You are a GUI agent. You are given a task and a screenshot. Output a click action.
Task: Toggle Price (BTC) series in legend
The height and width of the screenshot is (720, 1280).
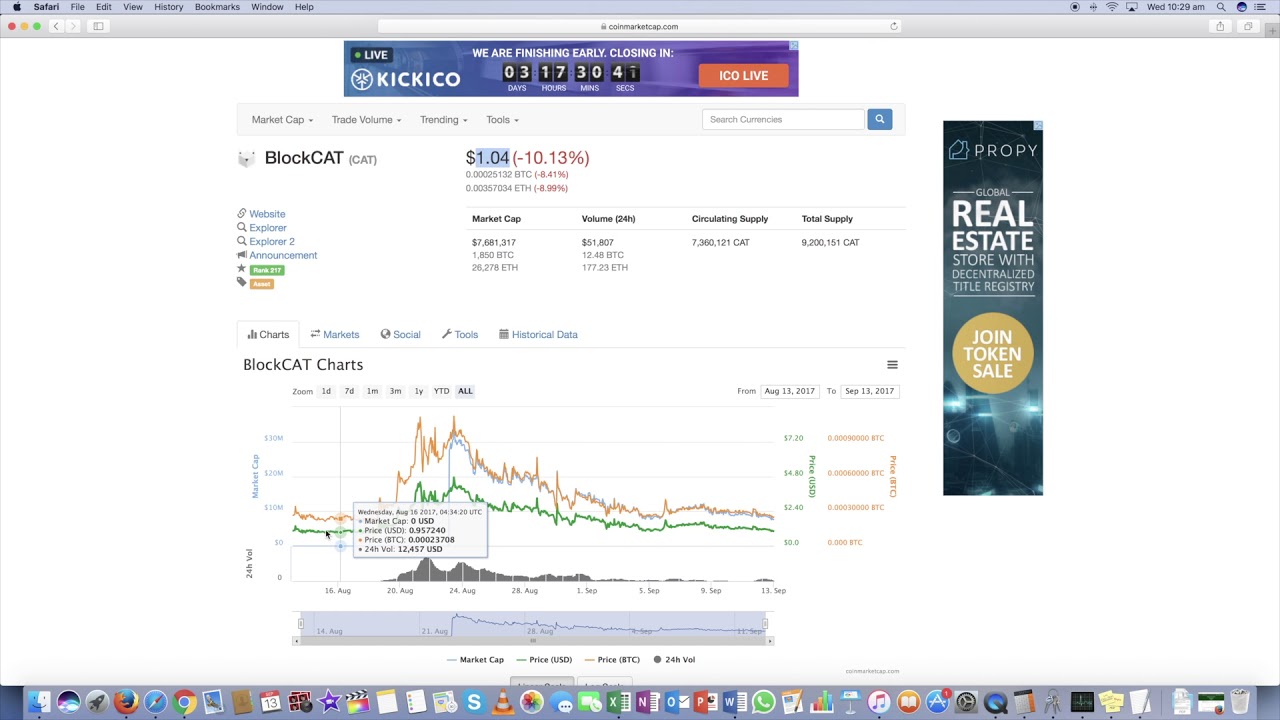click(611, 659)
